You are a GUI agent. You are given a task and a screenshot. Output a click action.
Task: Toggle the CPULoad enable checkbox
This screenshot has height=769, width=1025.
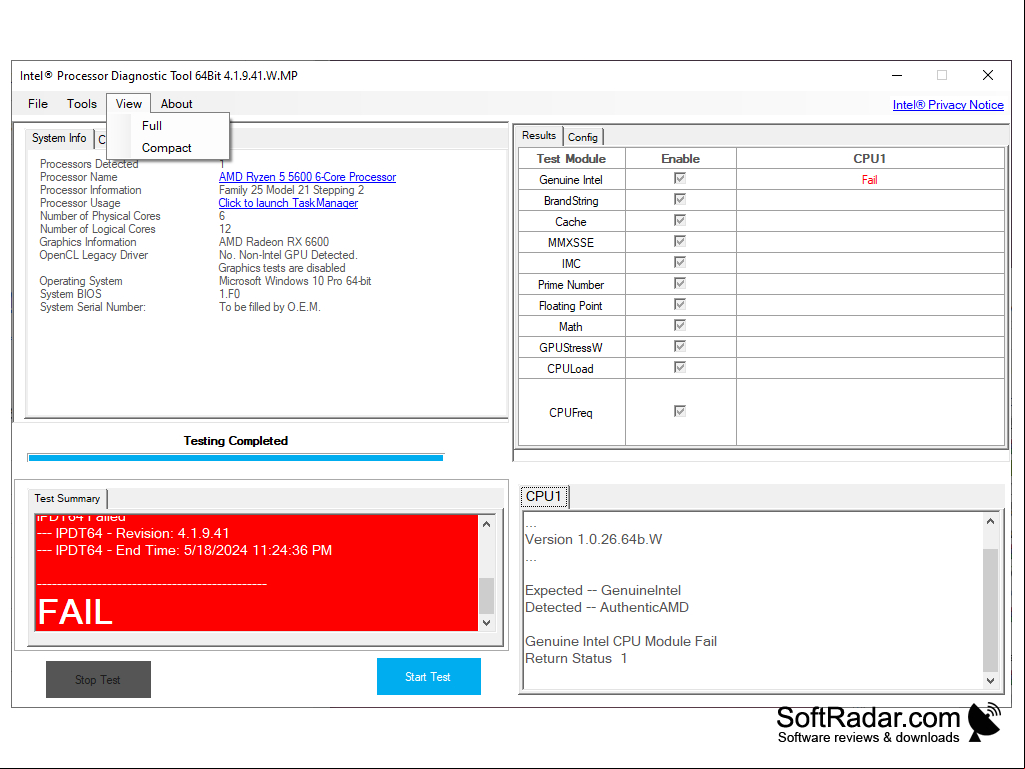point(680,367)
